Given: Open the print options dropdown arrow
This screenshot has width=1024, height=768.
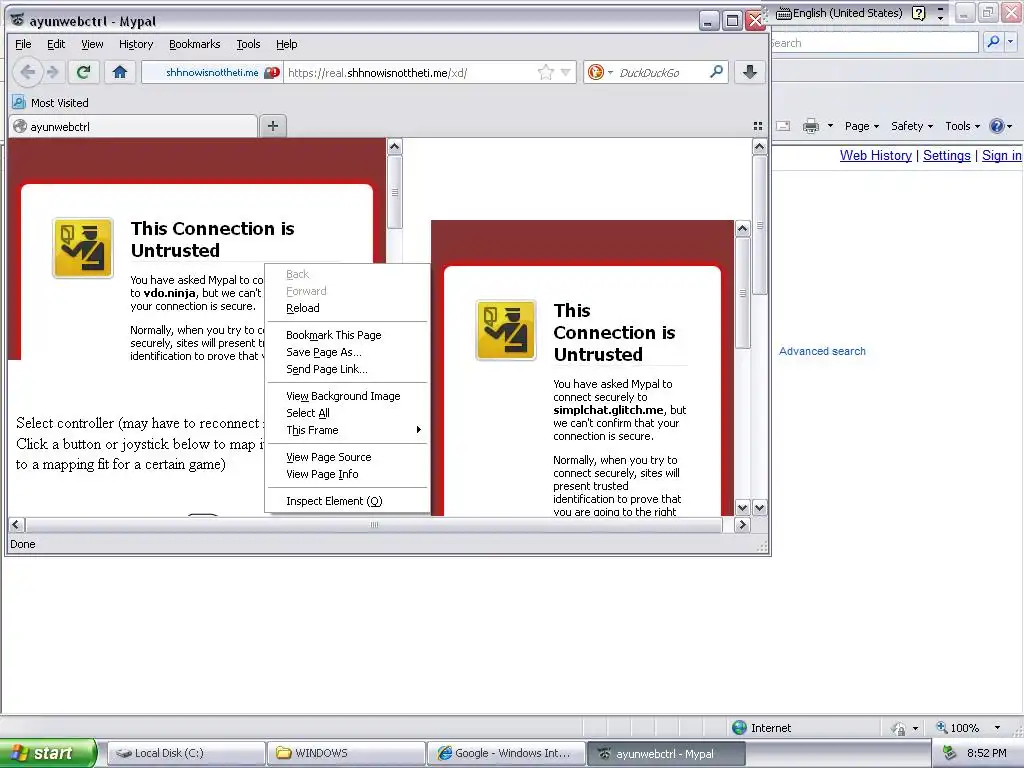Looking at the screenshot, I should [x=830, y=126].
